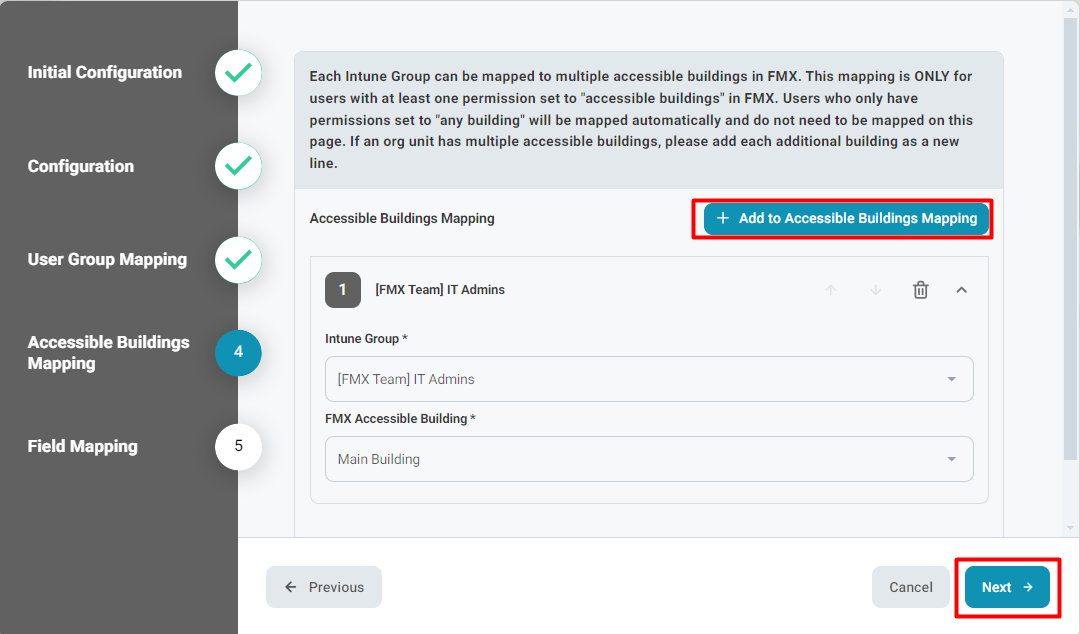The image size is (1080, 634).
Task: Open the Accessible Buildings Mapping step label
Action: [108, 352]
